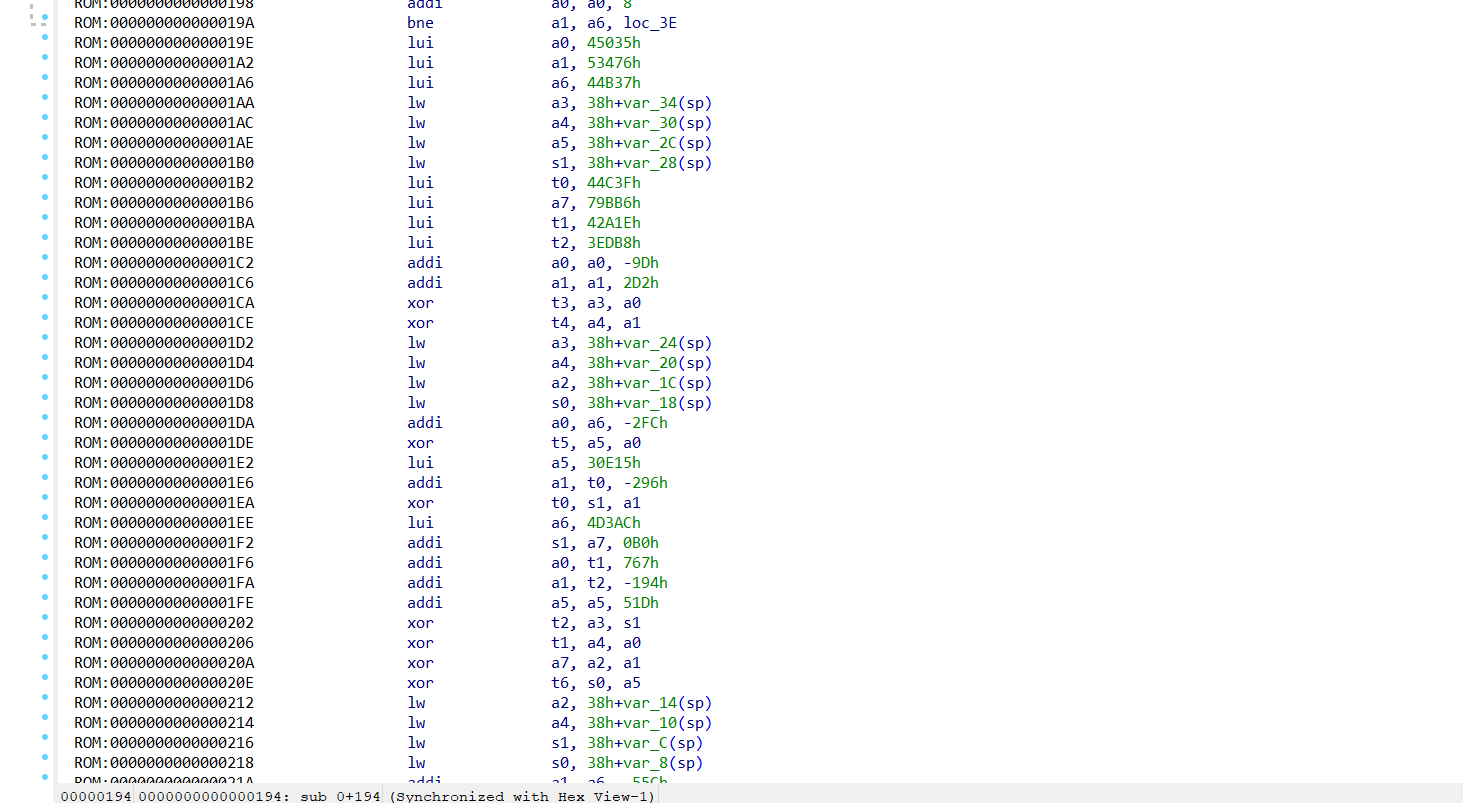Click the var_1C stack variable

pyautogui.click(x=649, y=383)
